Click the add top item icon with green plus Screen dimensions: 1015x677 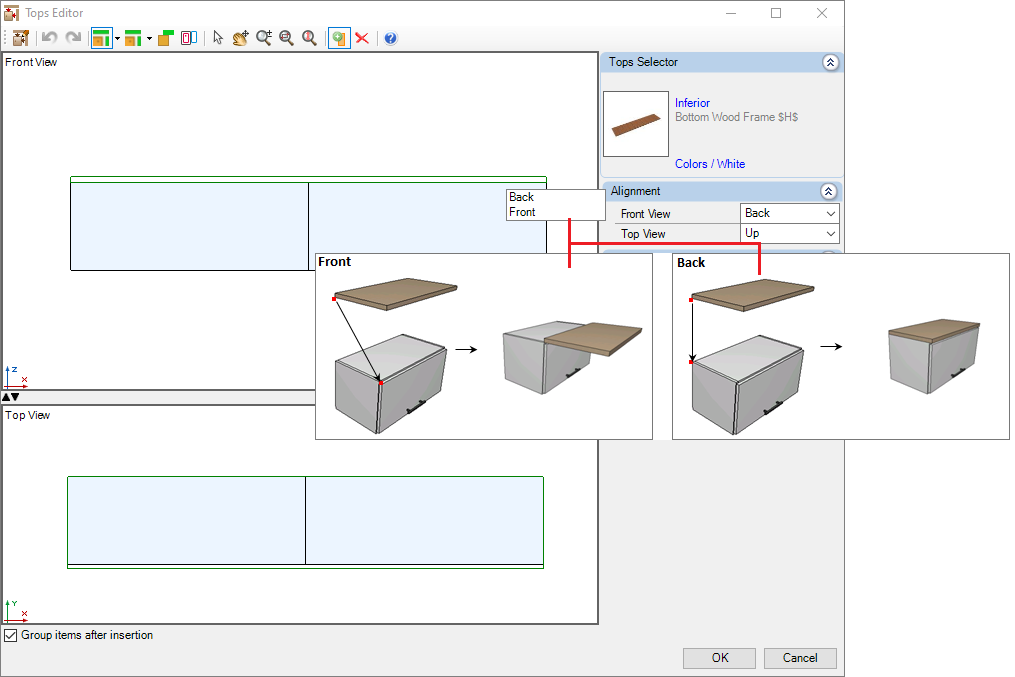coord(339,38)
